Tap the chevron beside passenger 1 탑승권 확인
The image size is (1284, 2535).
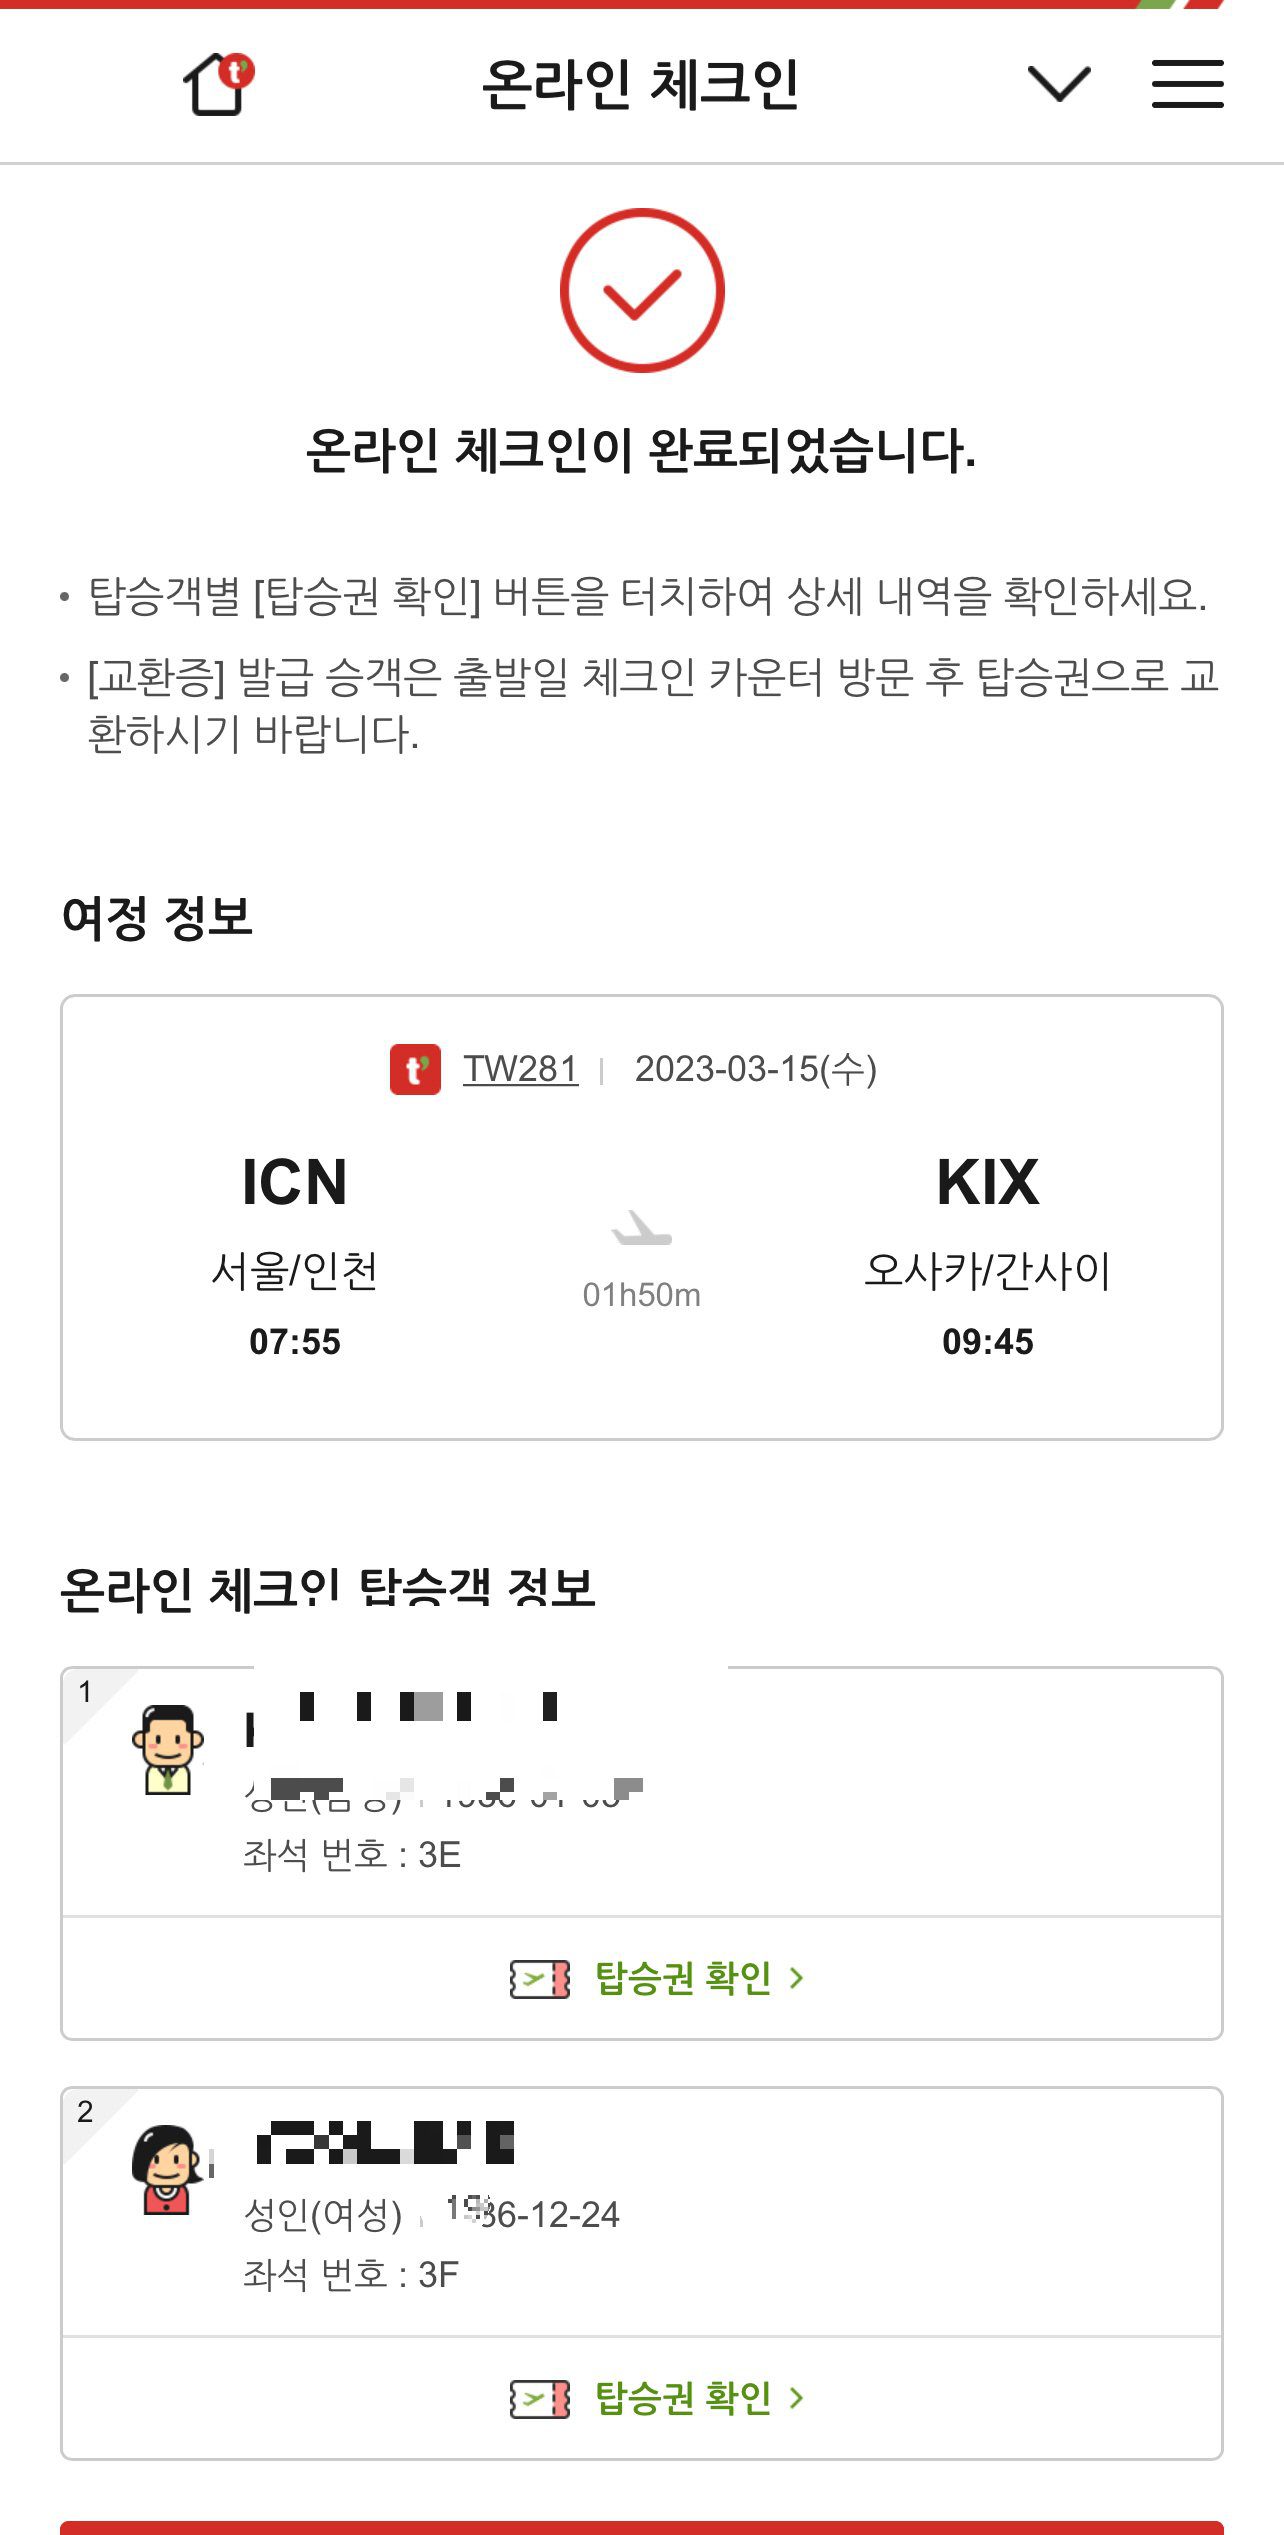796,1978
